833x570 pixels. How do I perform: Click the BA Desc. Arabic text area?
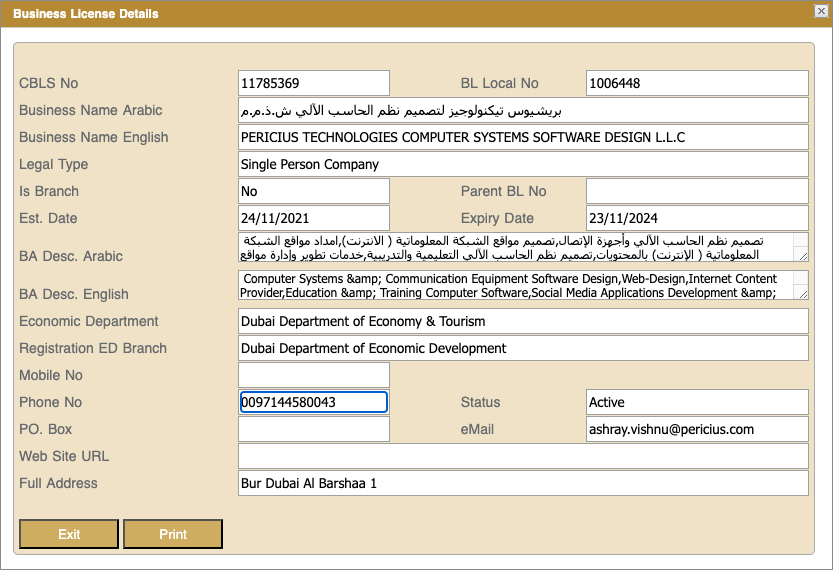coord(515,247)
